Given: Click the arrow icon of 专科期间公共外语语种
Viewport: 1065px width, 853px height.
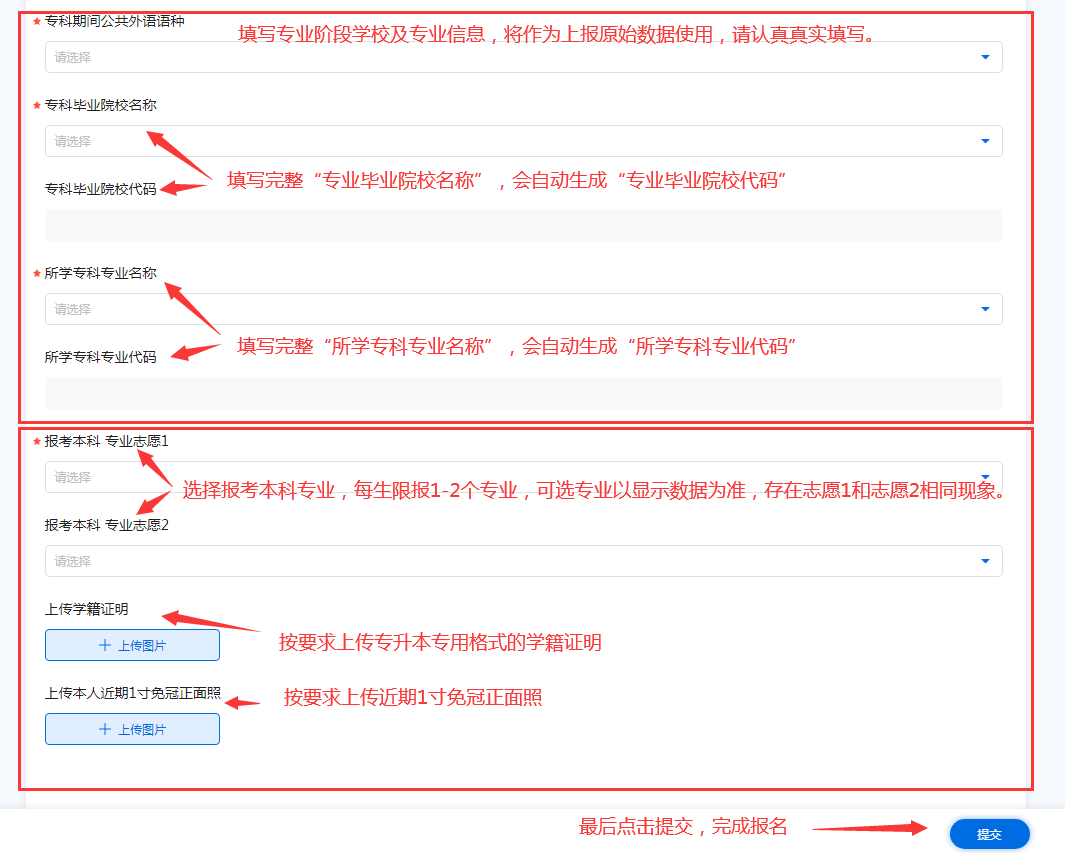Looking at the screenshot, I should 985,57.
